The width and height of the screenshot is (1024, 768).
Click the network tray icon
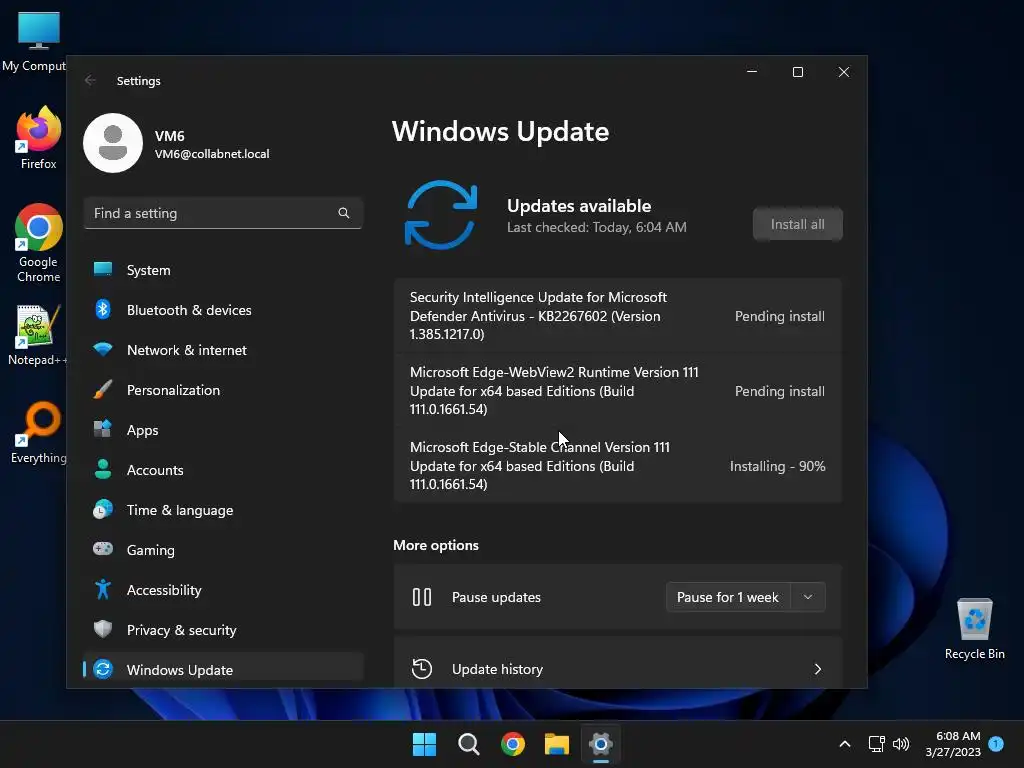(876, 744)
